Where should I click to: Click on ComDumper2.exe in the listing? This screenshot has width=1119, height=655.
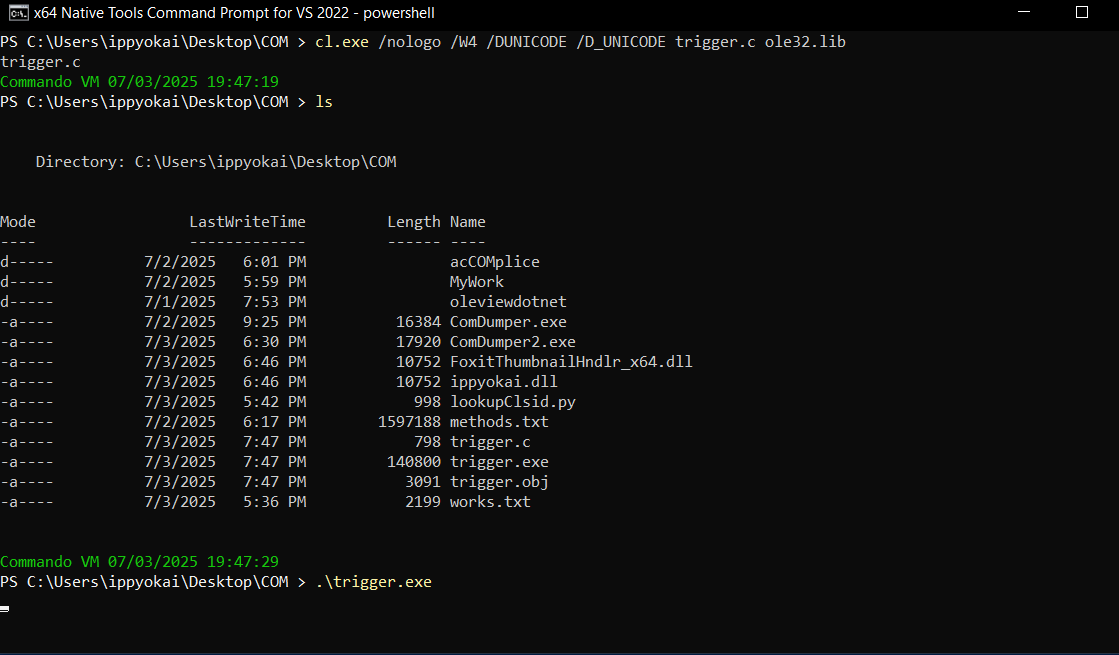[x=512, y=342]
